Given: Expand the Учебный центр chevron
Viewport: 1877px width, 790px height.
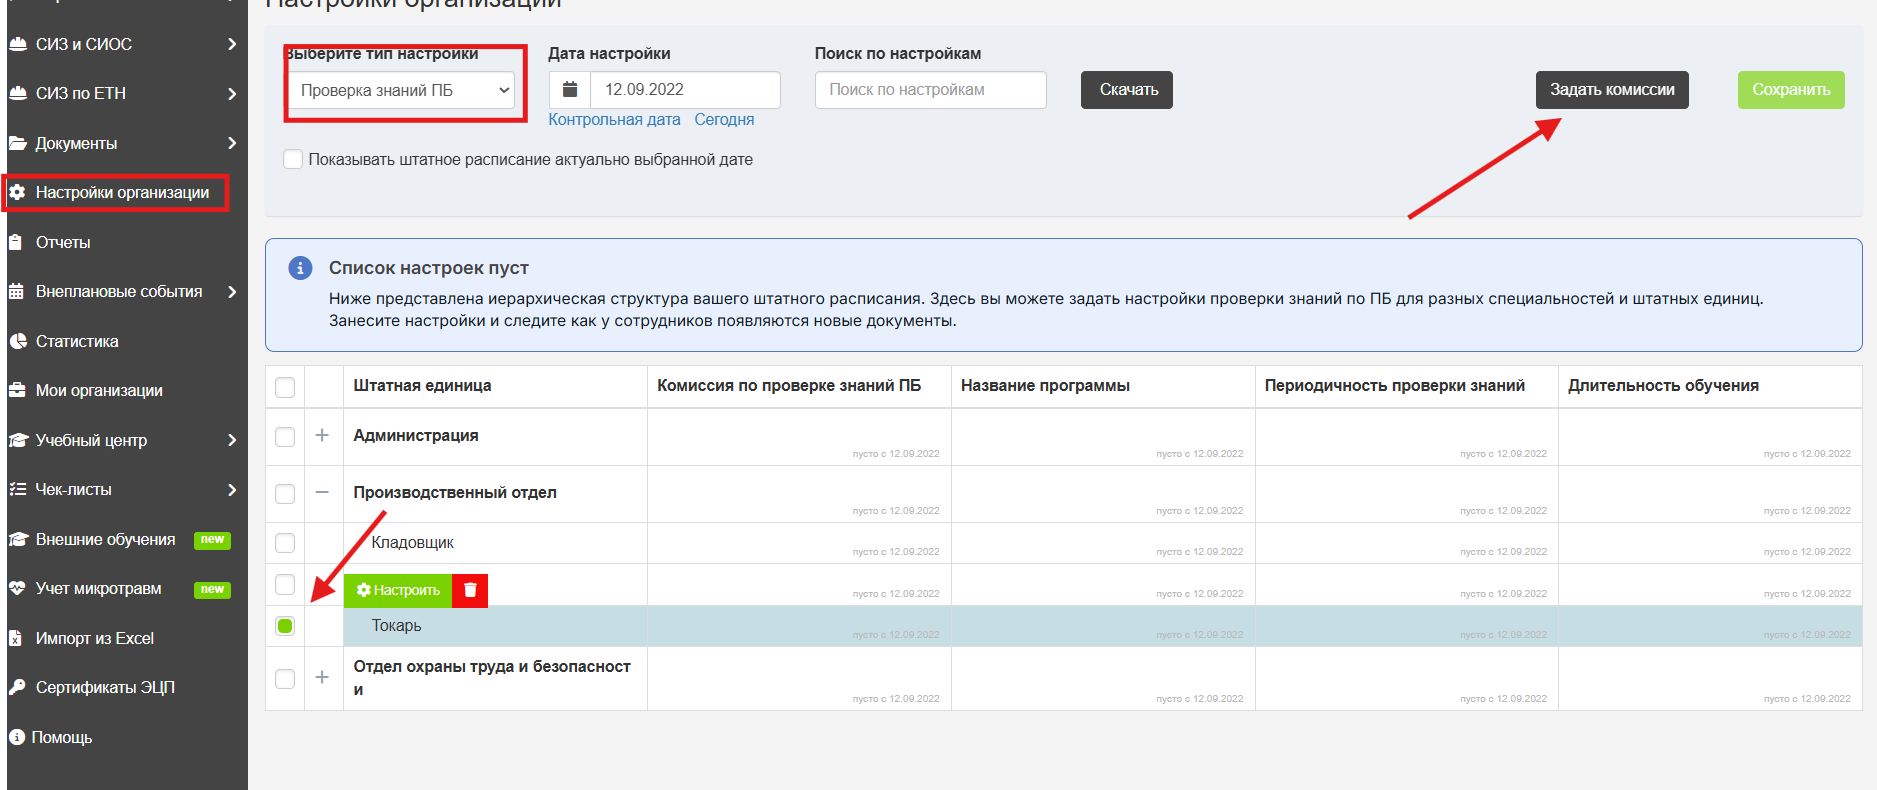Looking at the screenshot, I should pos(232,440).
